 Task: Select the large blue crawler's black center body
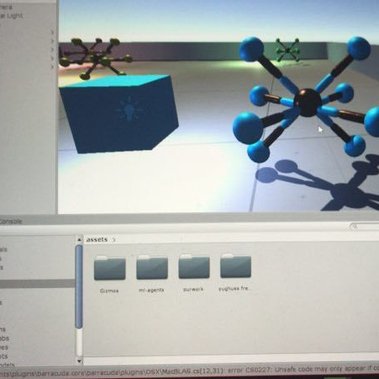[307, 102]
